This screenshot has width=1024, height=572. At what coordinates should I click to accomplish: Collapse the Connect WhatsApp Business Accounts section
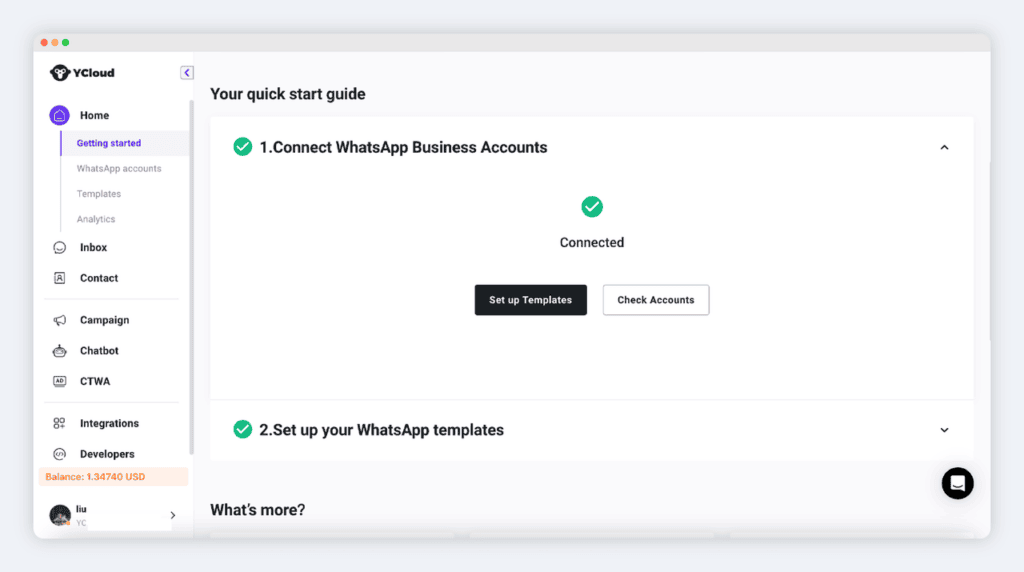click(x=944, y=148)
